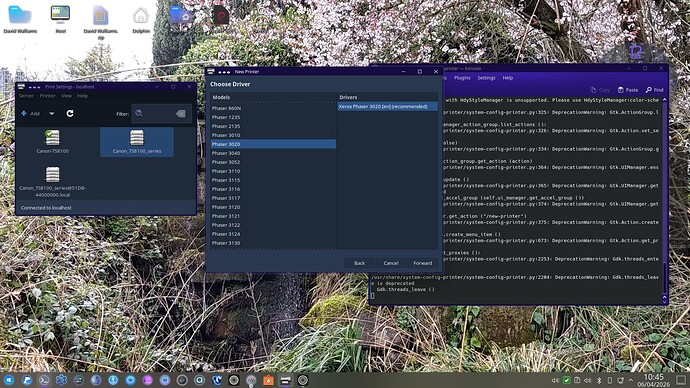Click the orange home icon in the taskbar
The height and width of the screenshot is (388, 690).
[x=268, y=380]
